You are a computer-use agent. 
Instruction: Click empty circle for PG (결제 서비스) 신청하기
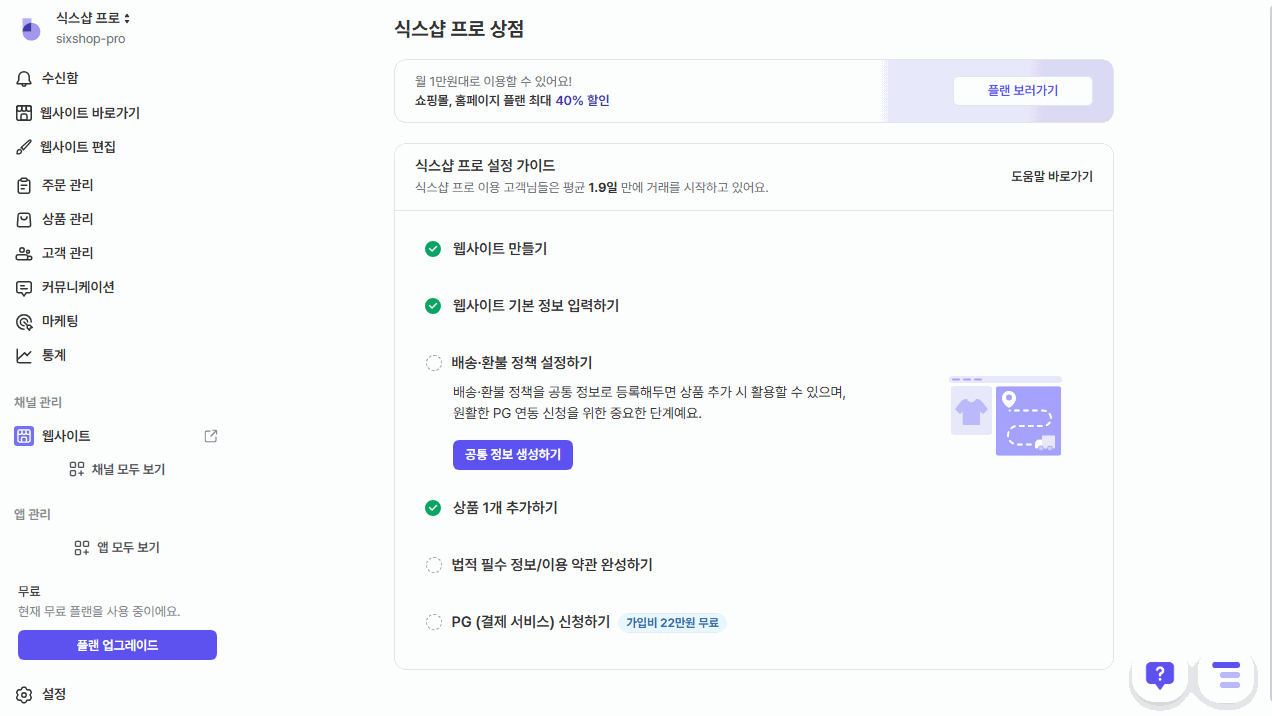coord(434,622)
